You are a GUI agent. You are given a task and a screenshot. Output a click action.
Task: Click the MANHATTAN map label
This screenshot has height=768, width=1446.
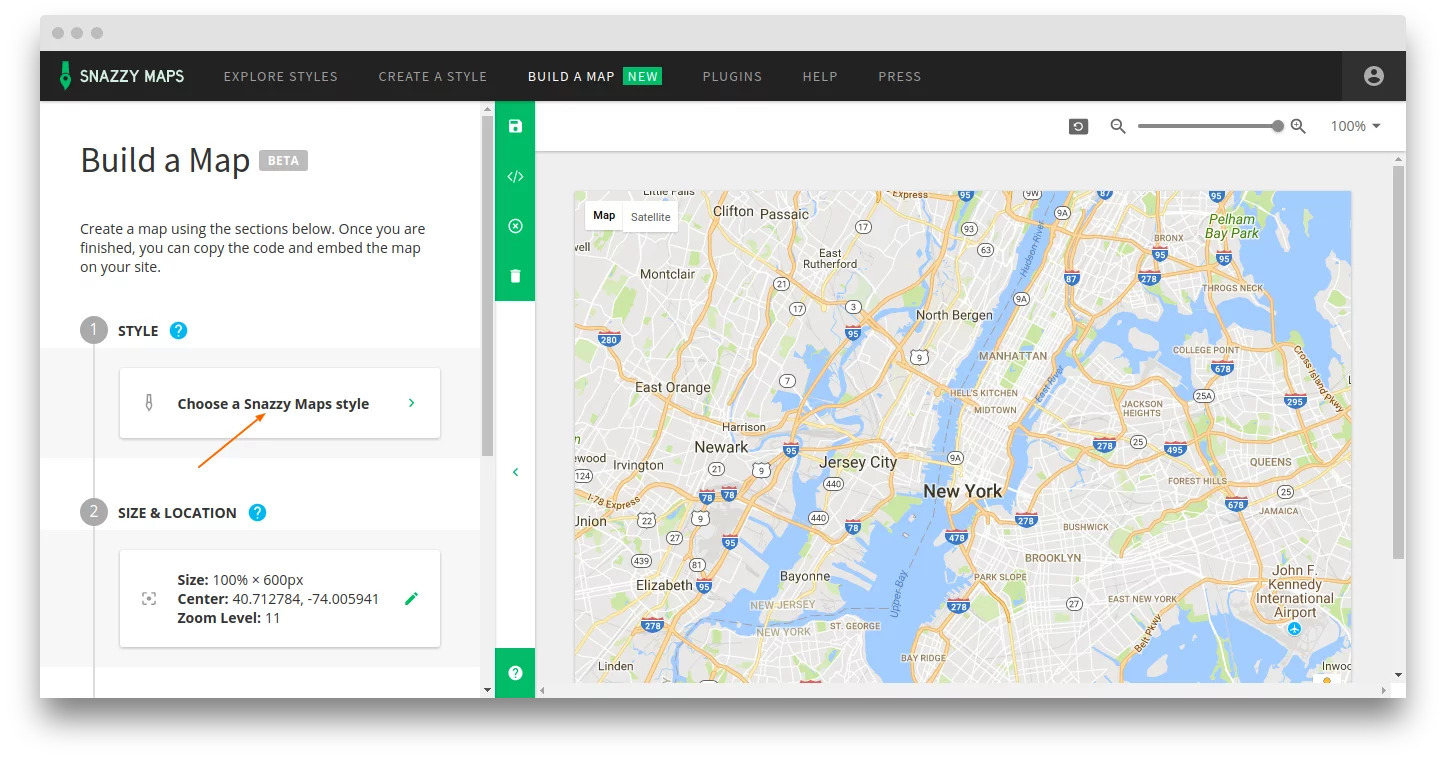click(1013, 356)
